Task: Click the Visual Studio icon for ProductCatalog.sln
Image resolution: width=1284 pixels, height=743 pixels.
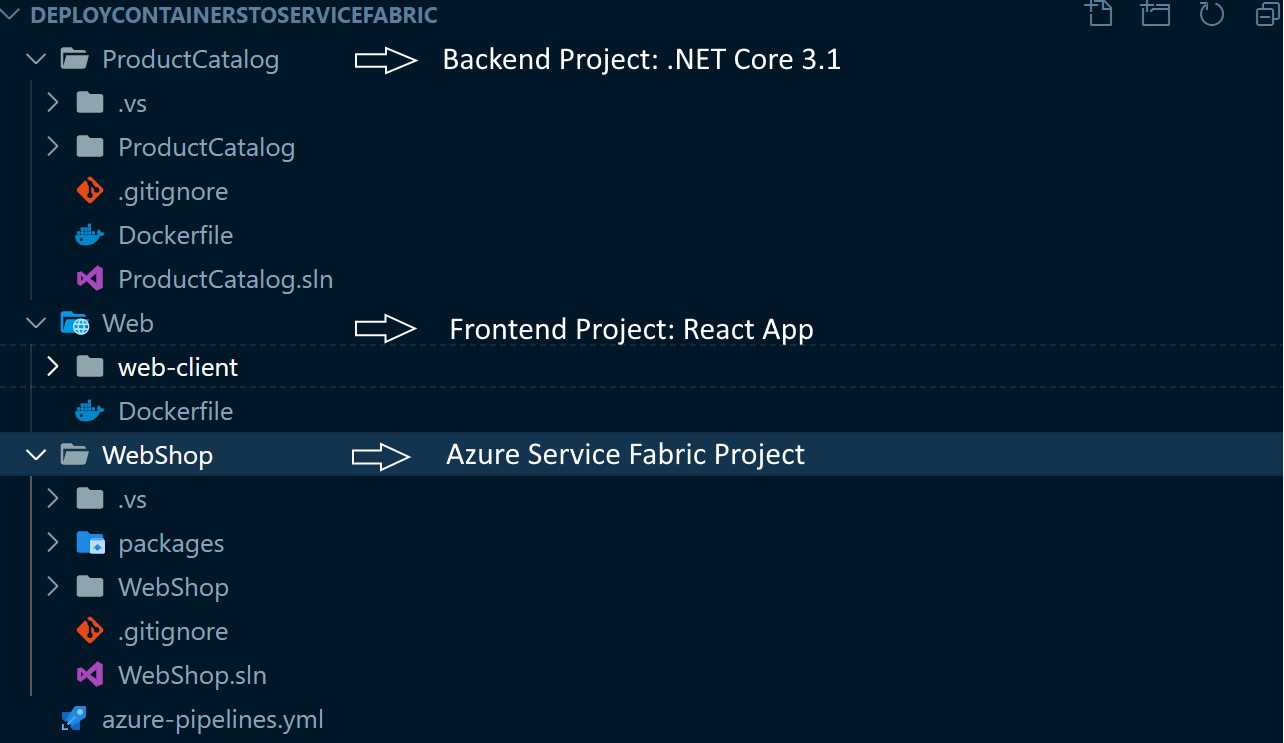Action: pyautogui.click(x=89, y=278)
